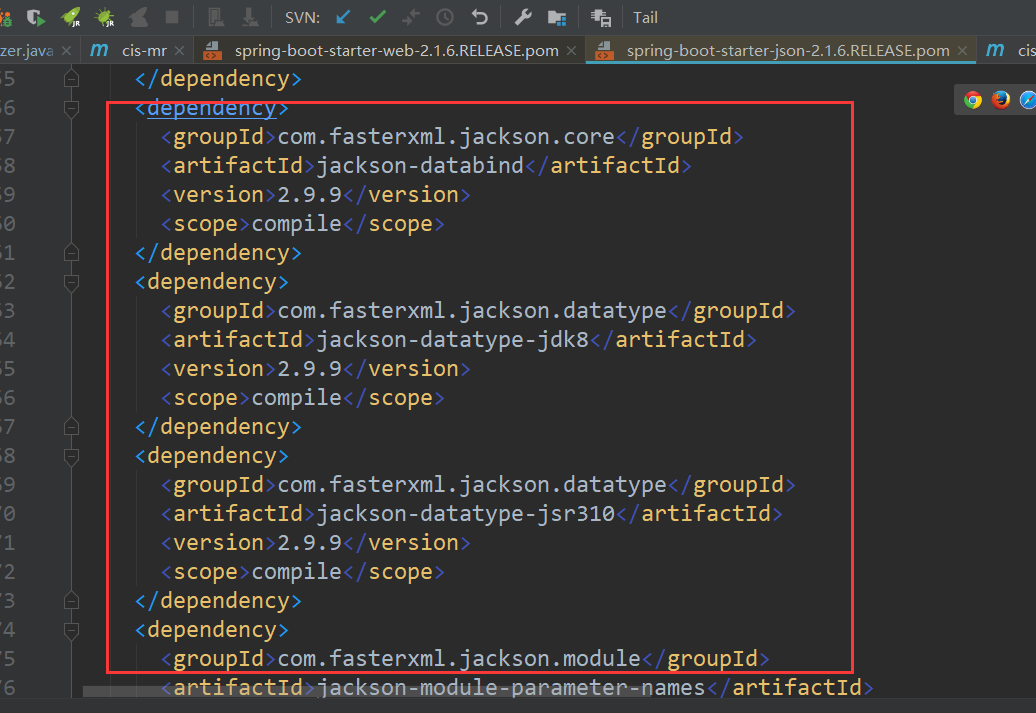This screenshot has width=1036, height=713.
Task: Open the folder icon beside the wrench
Action: click(x=557, y=17)
